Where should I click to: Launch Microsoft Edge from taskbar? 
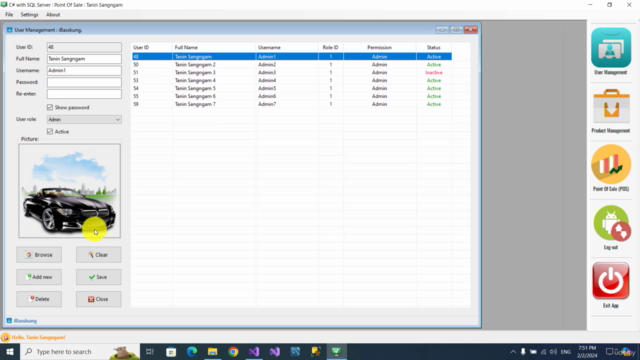click(192, 351)
